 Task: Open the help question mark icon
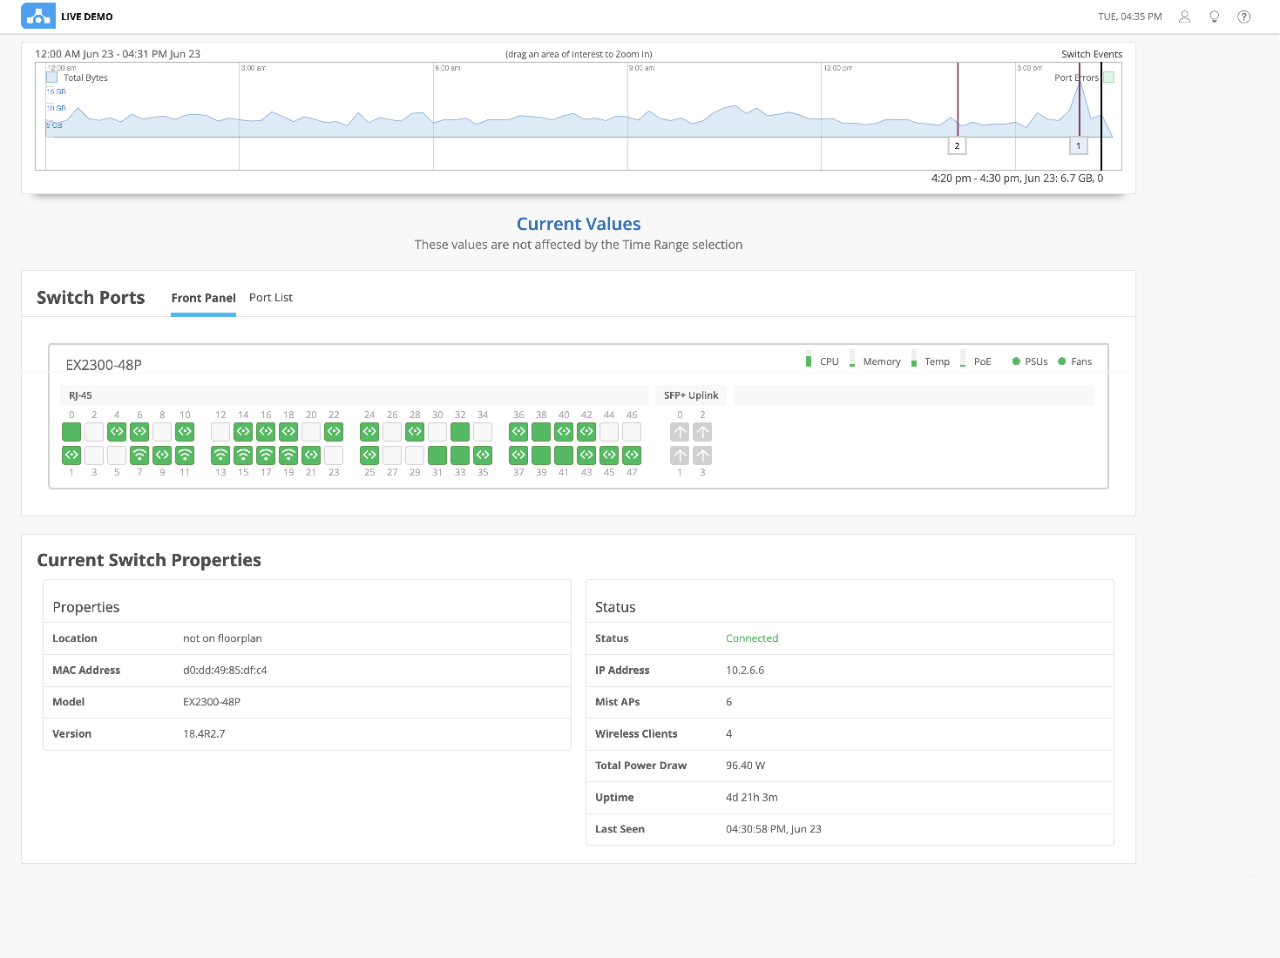(1244, 16)
